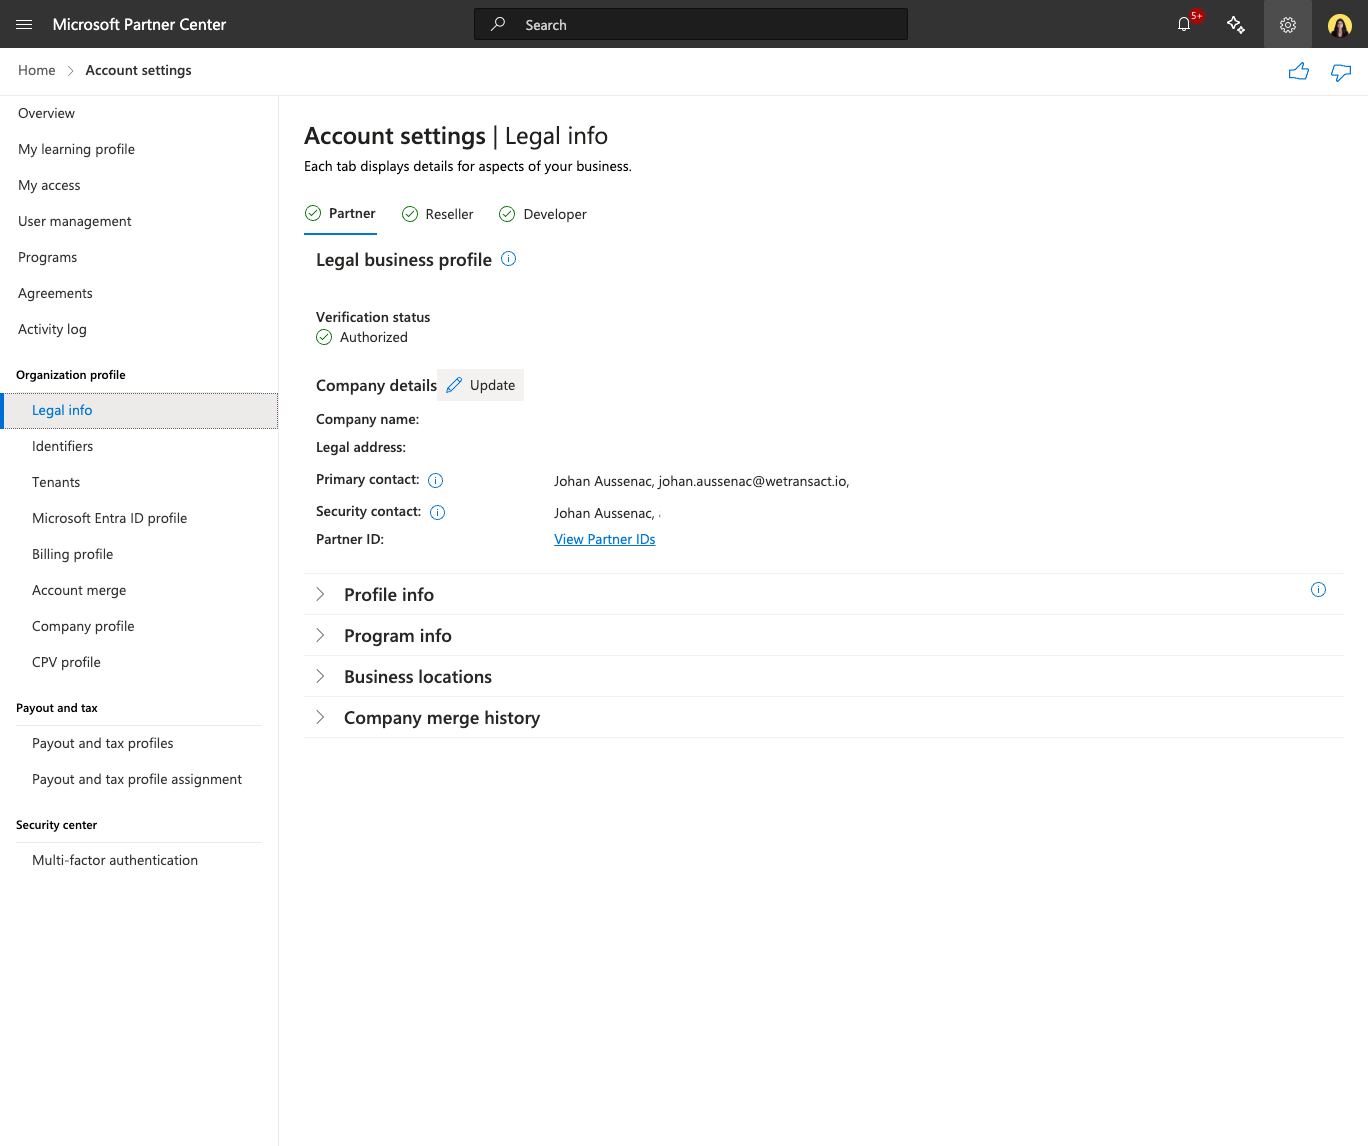
Task: Open Company profile
Action: pyautogui.click(x=83, y=626)
